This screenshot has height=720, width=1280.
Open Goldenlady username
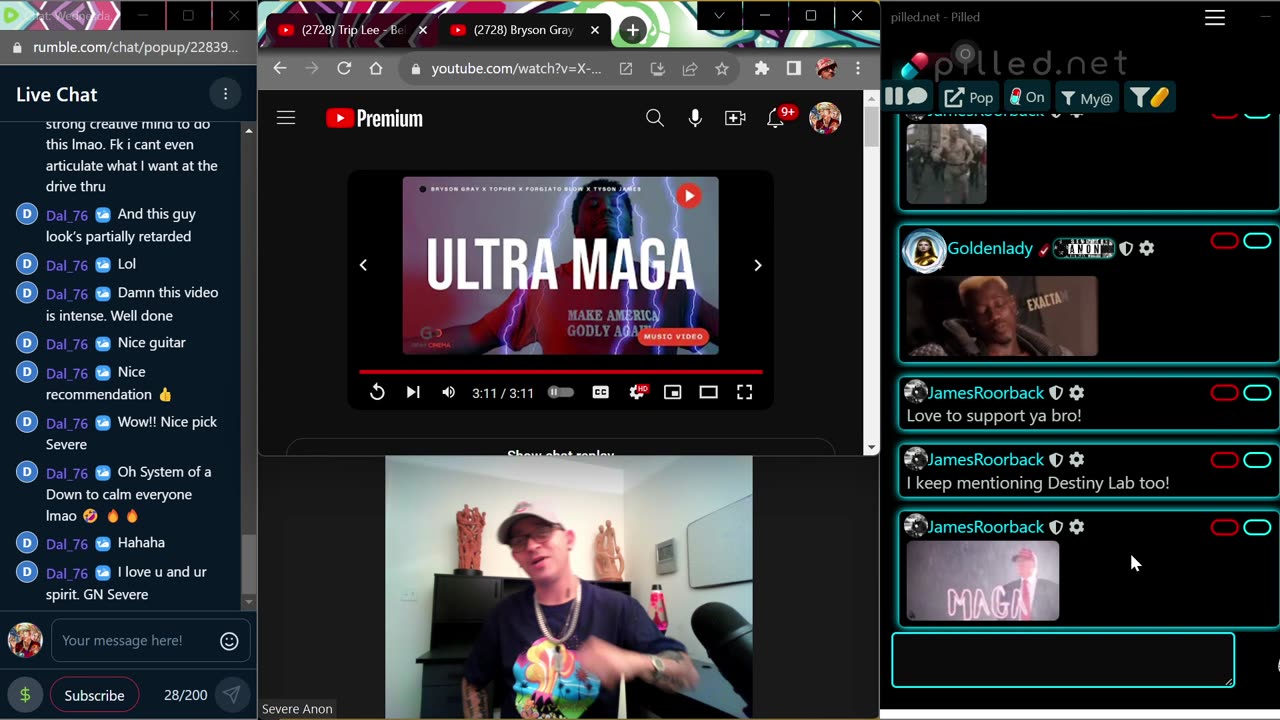(990, 248)
